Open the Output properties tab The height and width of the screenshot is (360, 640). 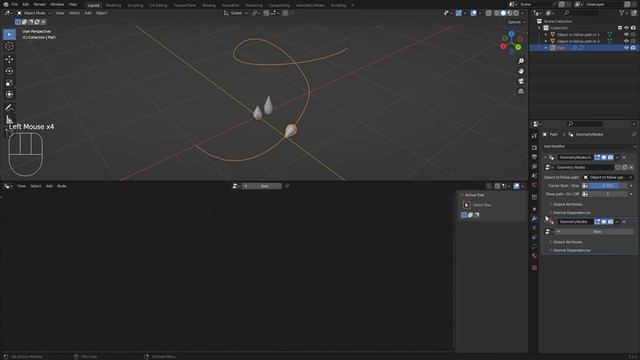[534, 157]
